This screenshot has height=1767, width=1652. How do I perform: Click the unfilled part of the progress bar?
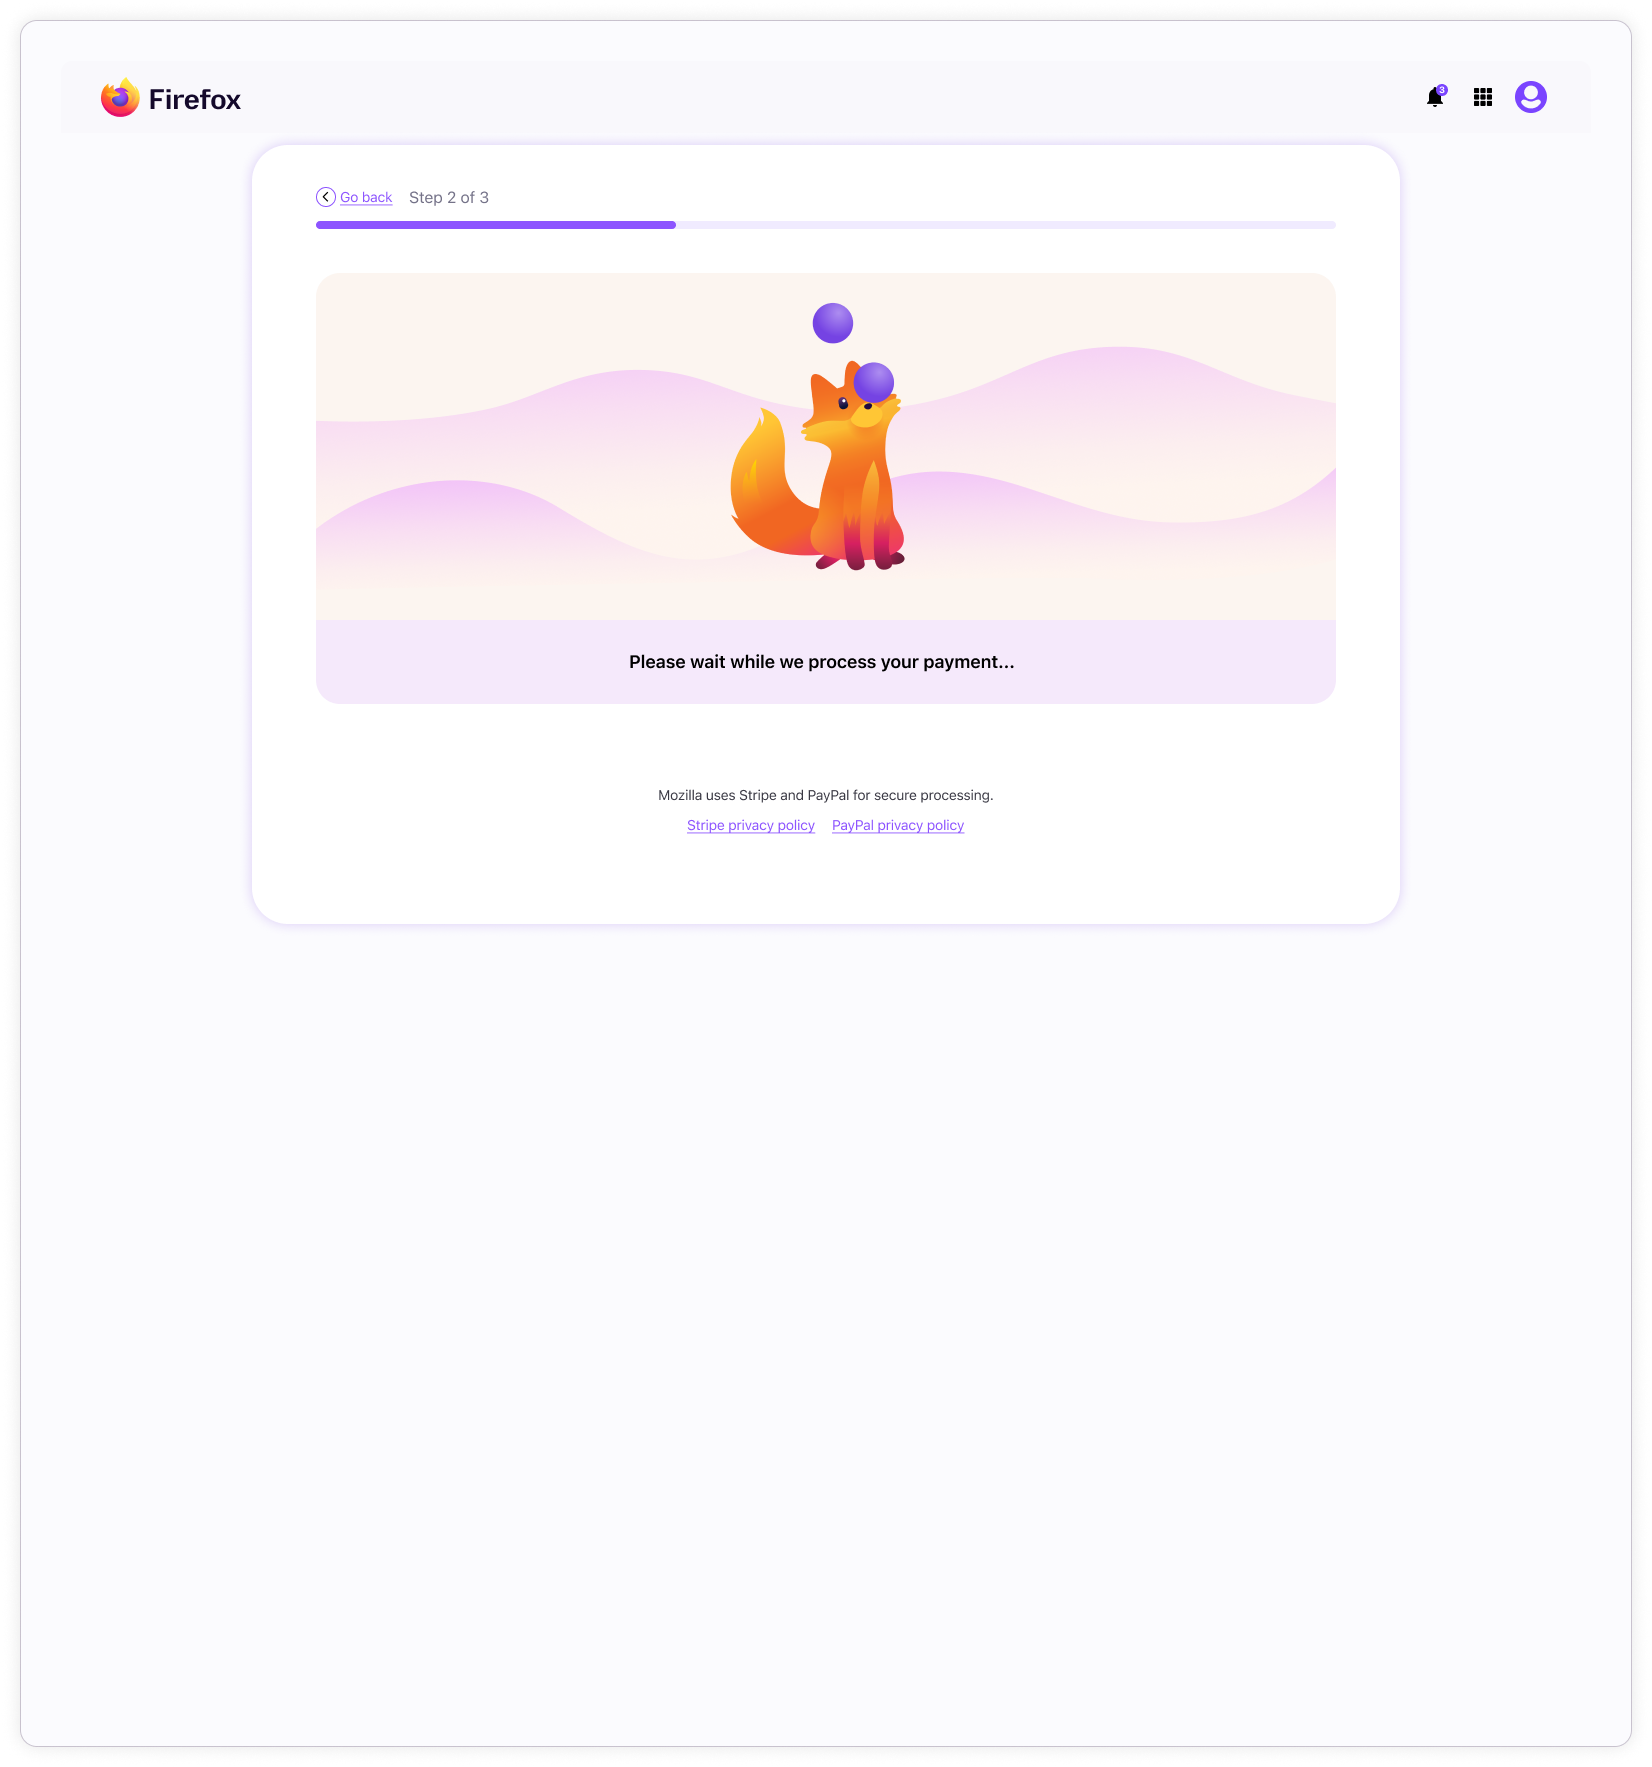click(x=1006, y=225)
